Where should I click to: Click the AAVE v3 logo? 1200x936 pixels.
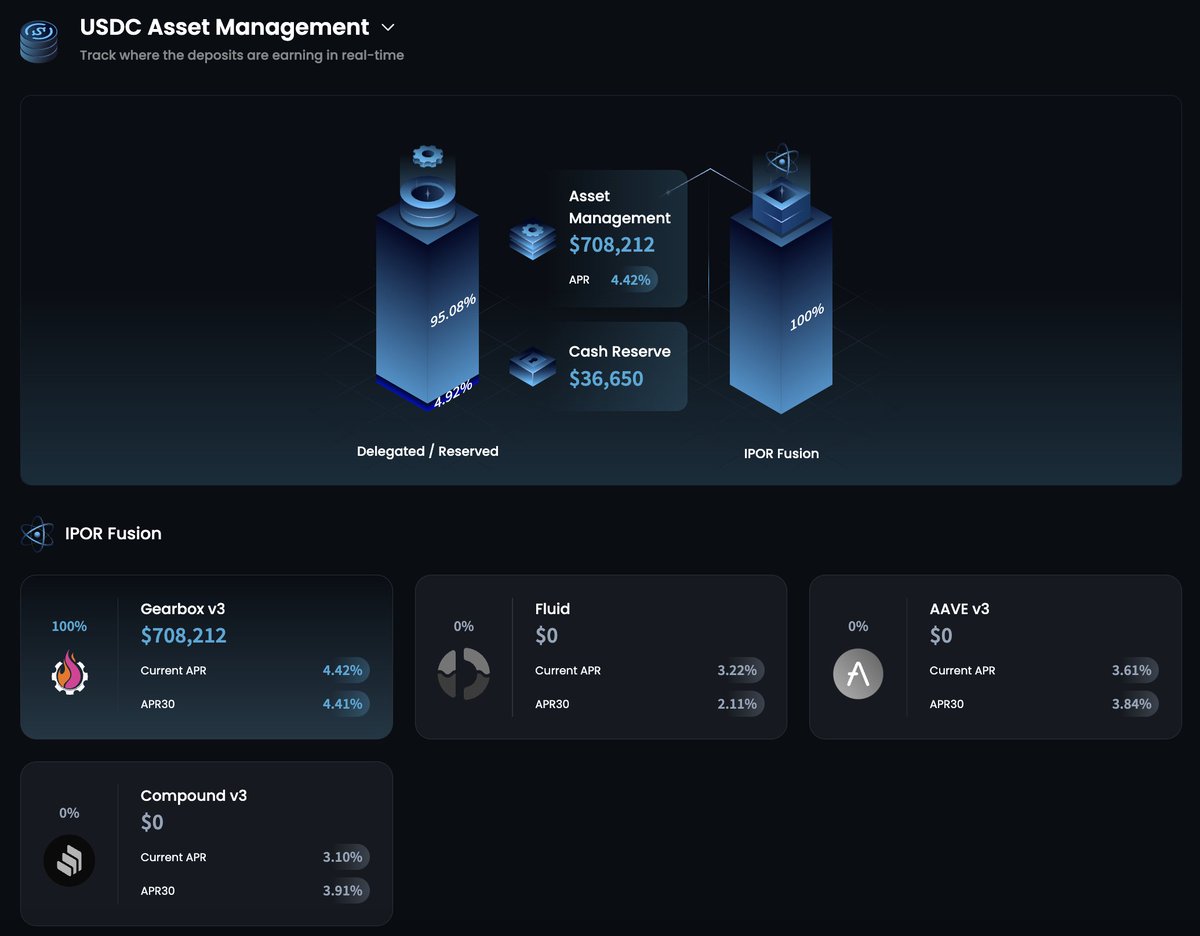858,673
